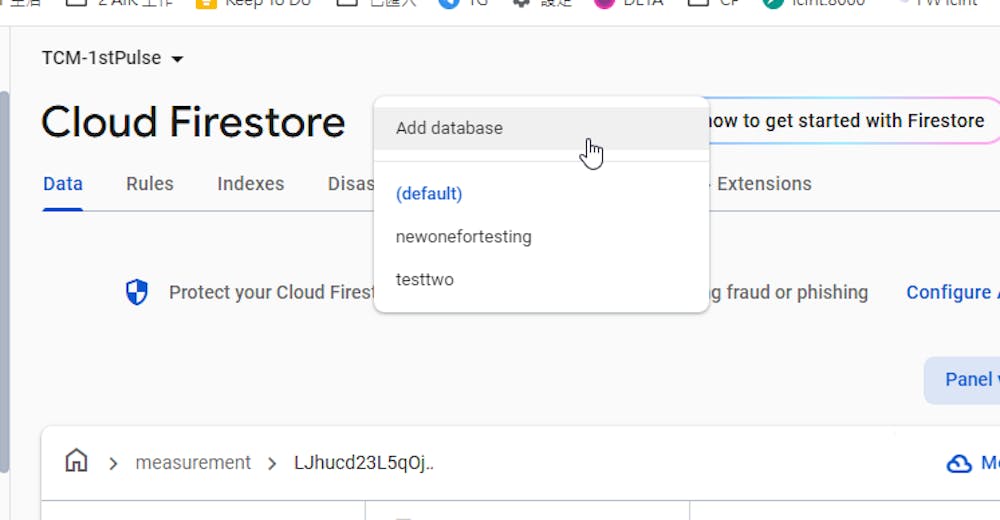Click the chevron after measurement
Viewport: 1000px width, 520px height.
[272, 463]
